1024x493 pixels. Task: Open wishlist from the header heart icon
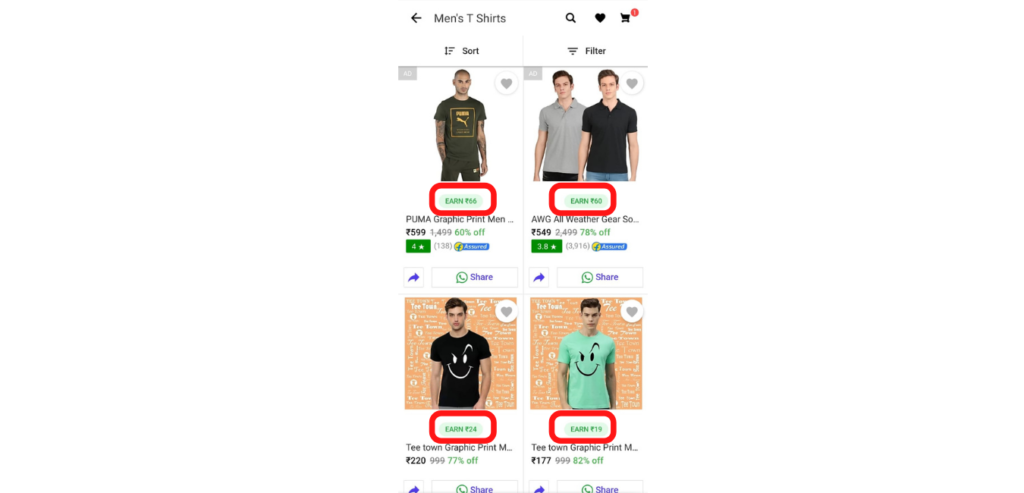click(x=600, y=18)
